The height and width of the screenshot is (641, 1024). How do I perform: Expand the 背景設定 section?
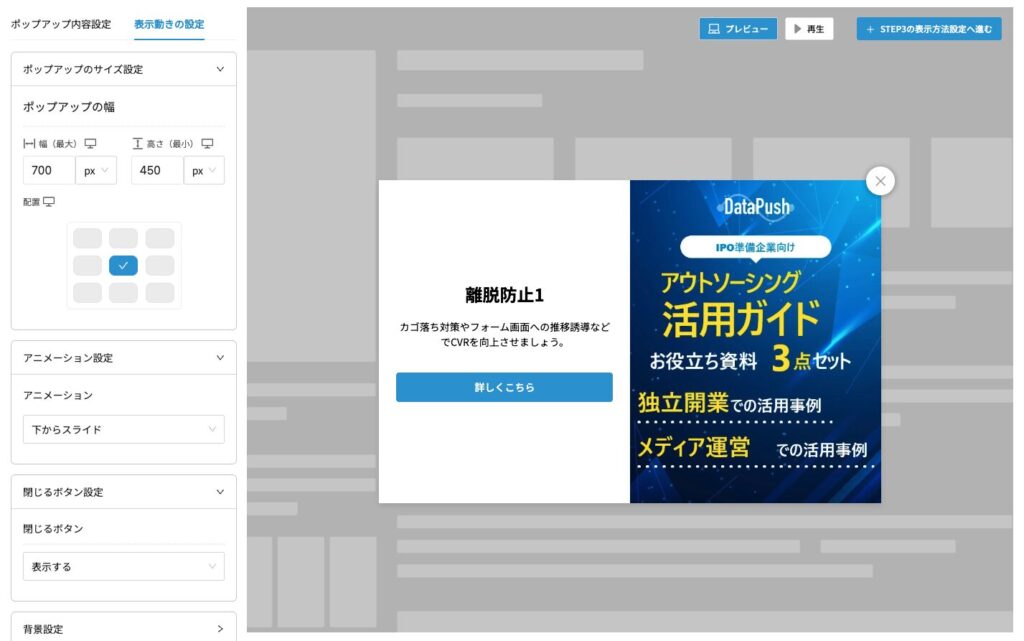220,629
